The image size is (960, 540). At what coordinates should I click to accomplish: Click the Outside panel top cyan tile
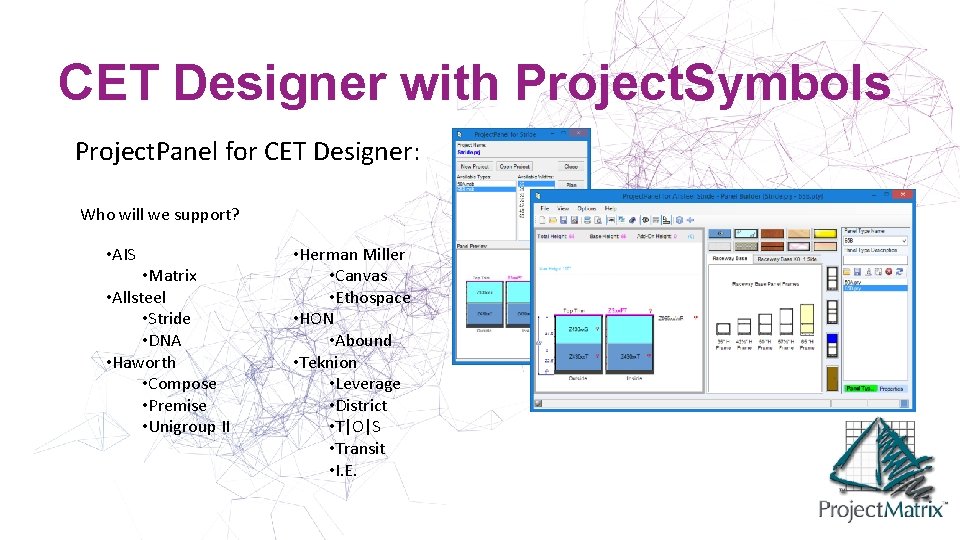point(578,329)
